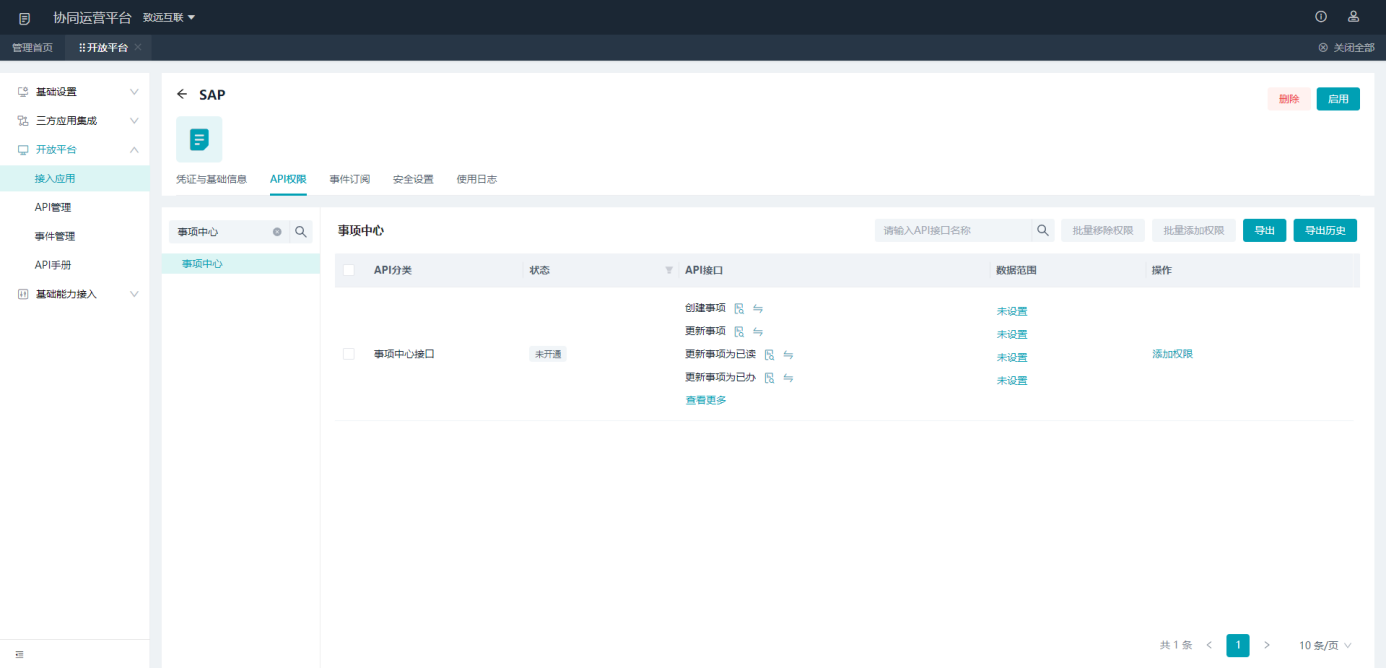Click the 批量添加权限 button
The height and width of the screenshot is (668, 1386).
tap(1194, 231)
